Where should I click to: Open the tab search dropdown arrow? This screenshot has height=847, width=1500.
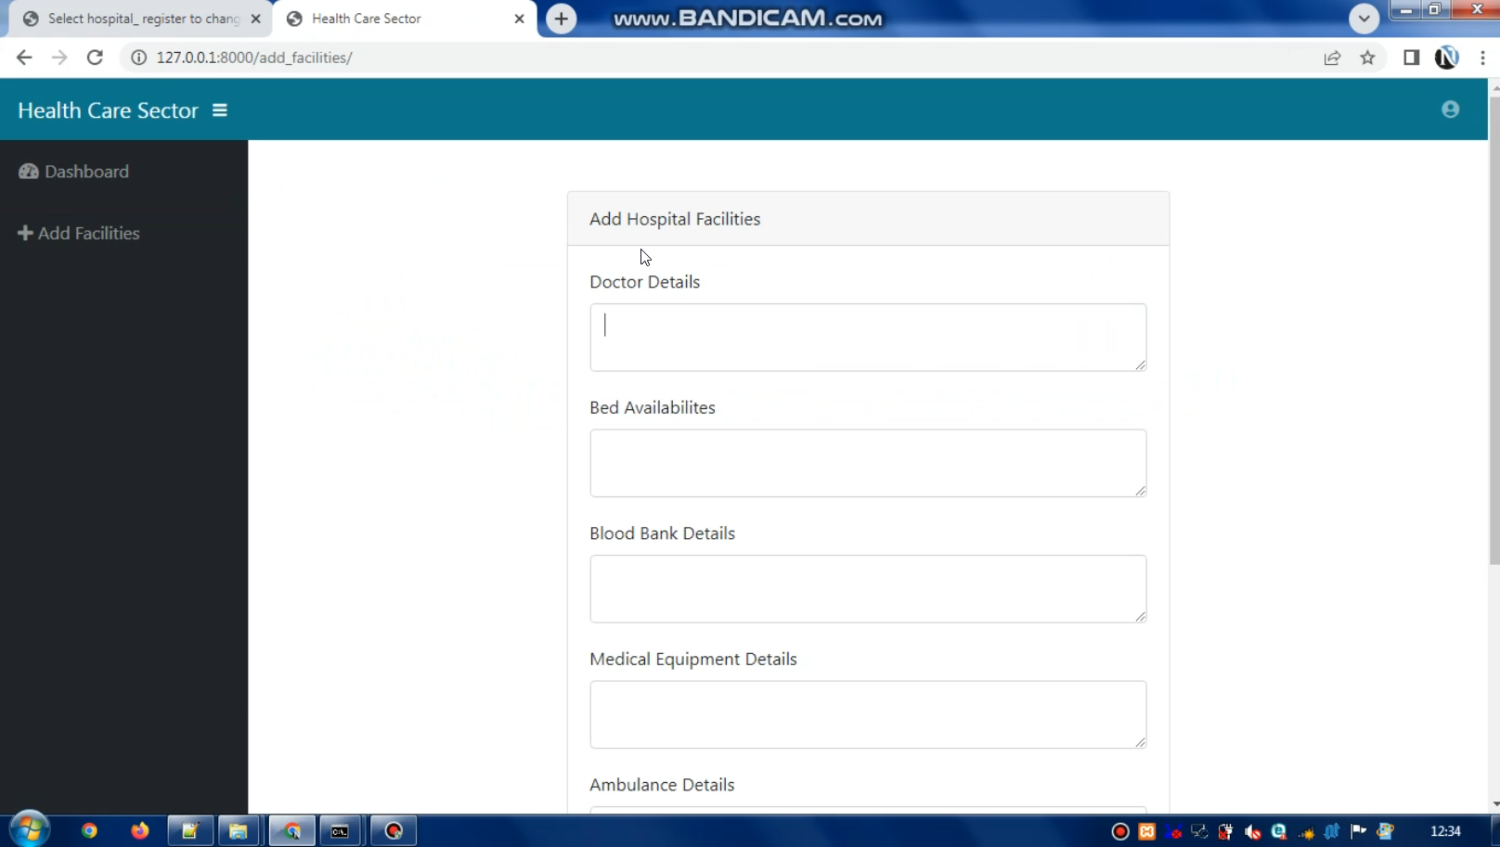1363,18
